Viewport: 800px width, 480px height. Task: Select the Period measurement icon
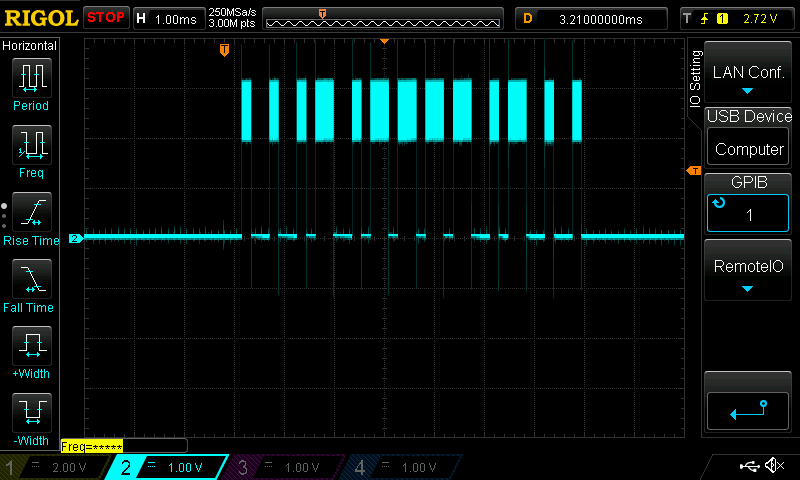pos(30,77)
